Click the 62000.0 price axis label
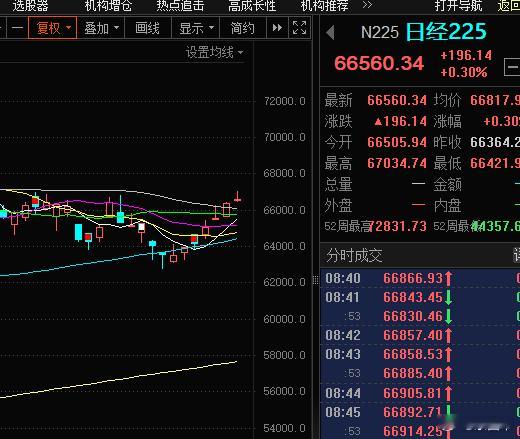This screenshot has width=520, height=439. (284, 282)
